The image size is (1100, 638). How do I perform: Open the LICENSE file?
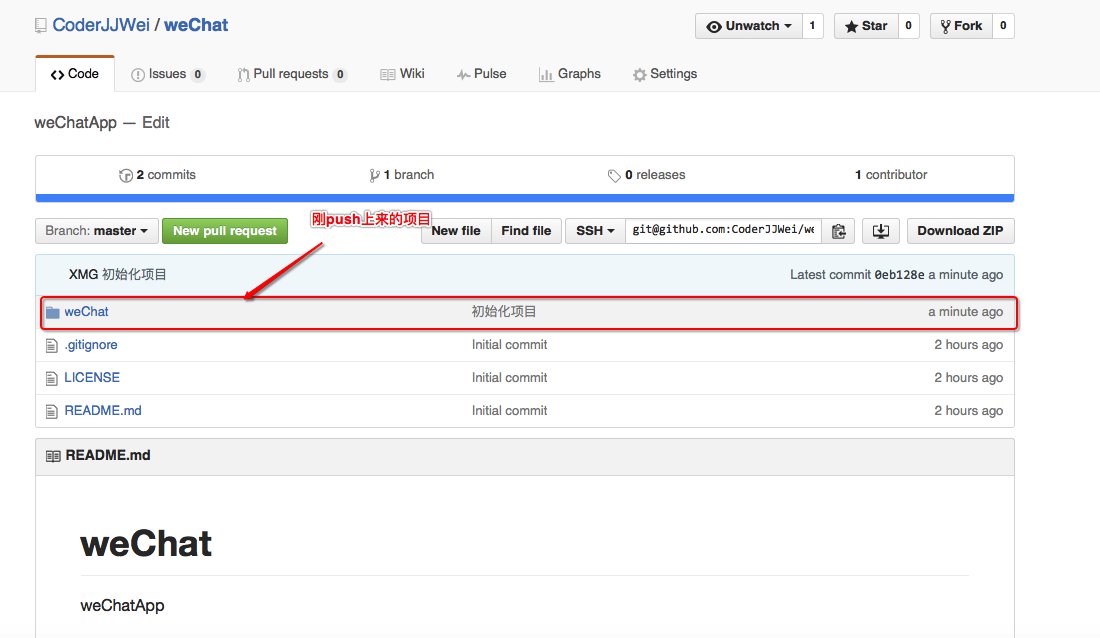click(x=92, y=378)
